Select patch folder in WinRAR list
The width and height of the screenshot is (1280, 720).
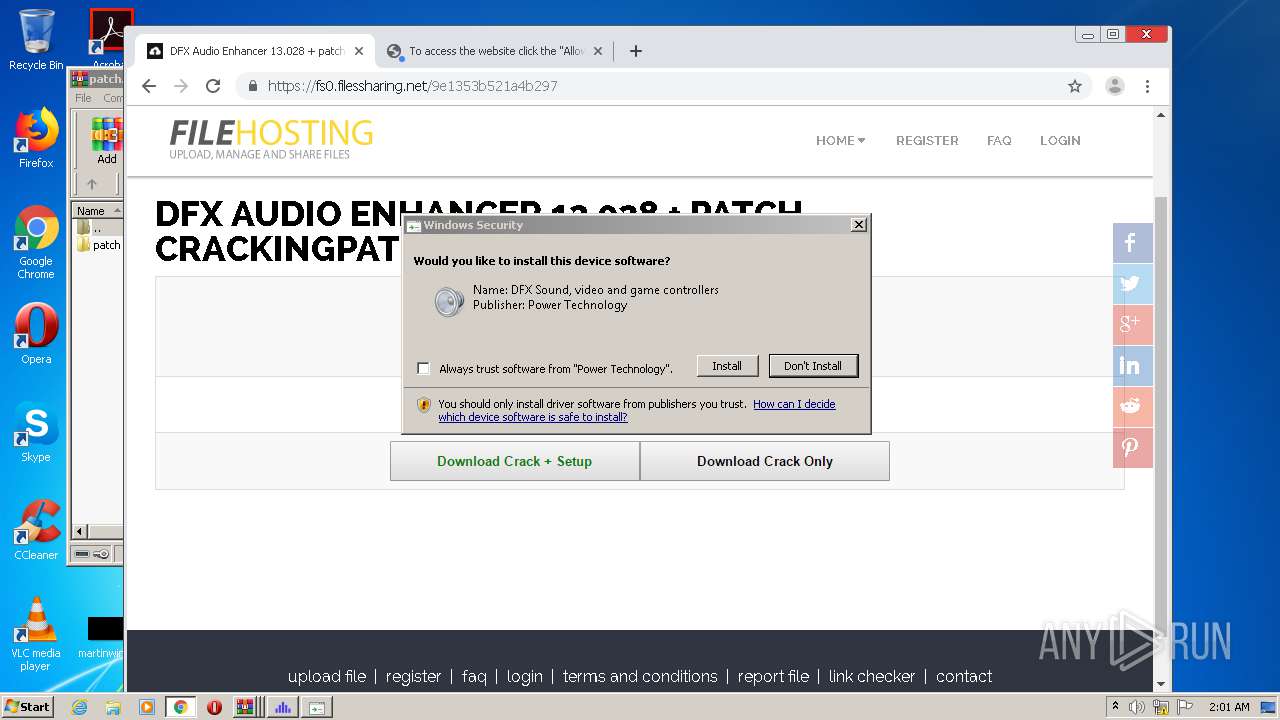click(x=99, y=245)
